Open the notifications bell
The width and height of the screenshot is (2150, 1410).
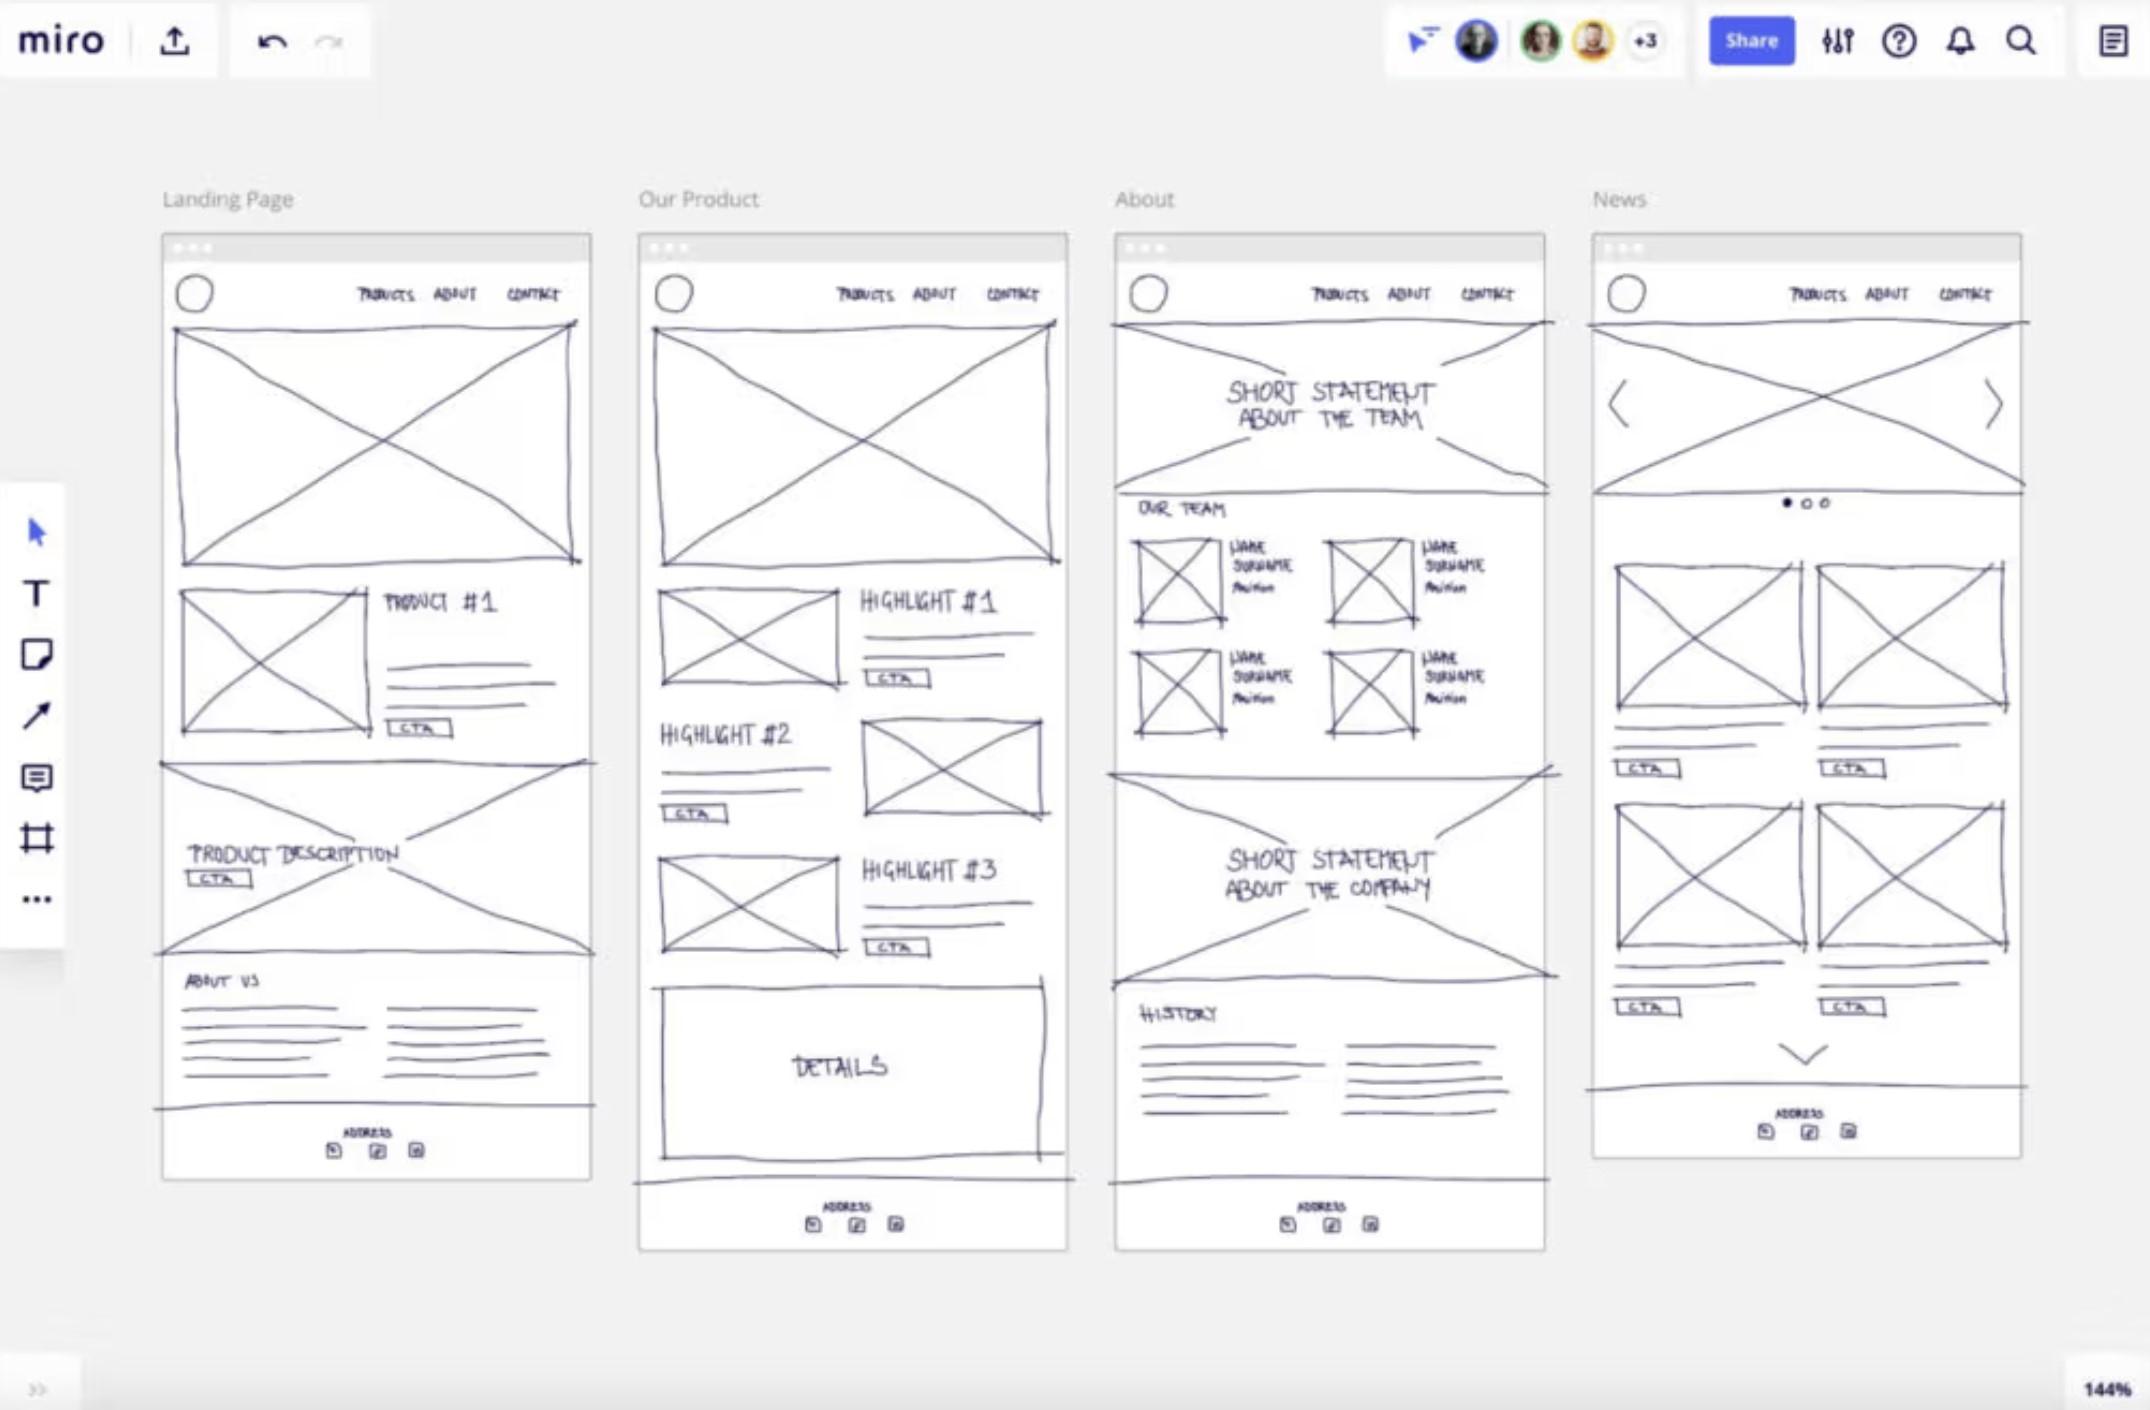[1960, 41]
